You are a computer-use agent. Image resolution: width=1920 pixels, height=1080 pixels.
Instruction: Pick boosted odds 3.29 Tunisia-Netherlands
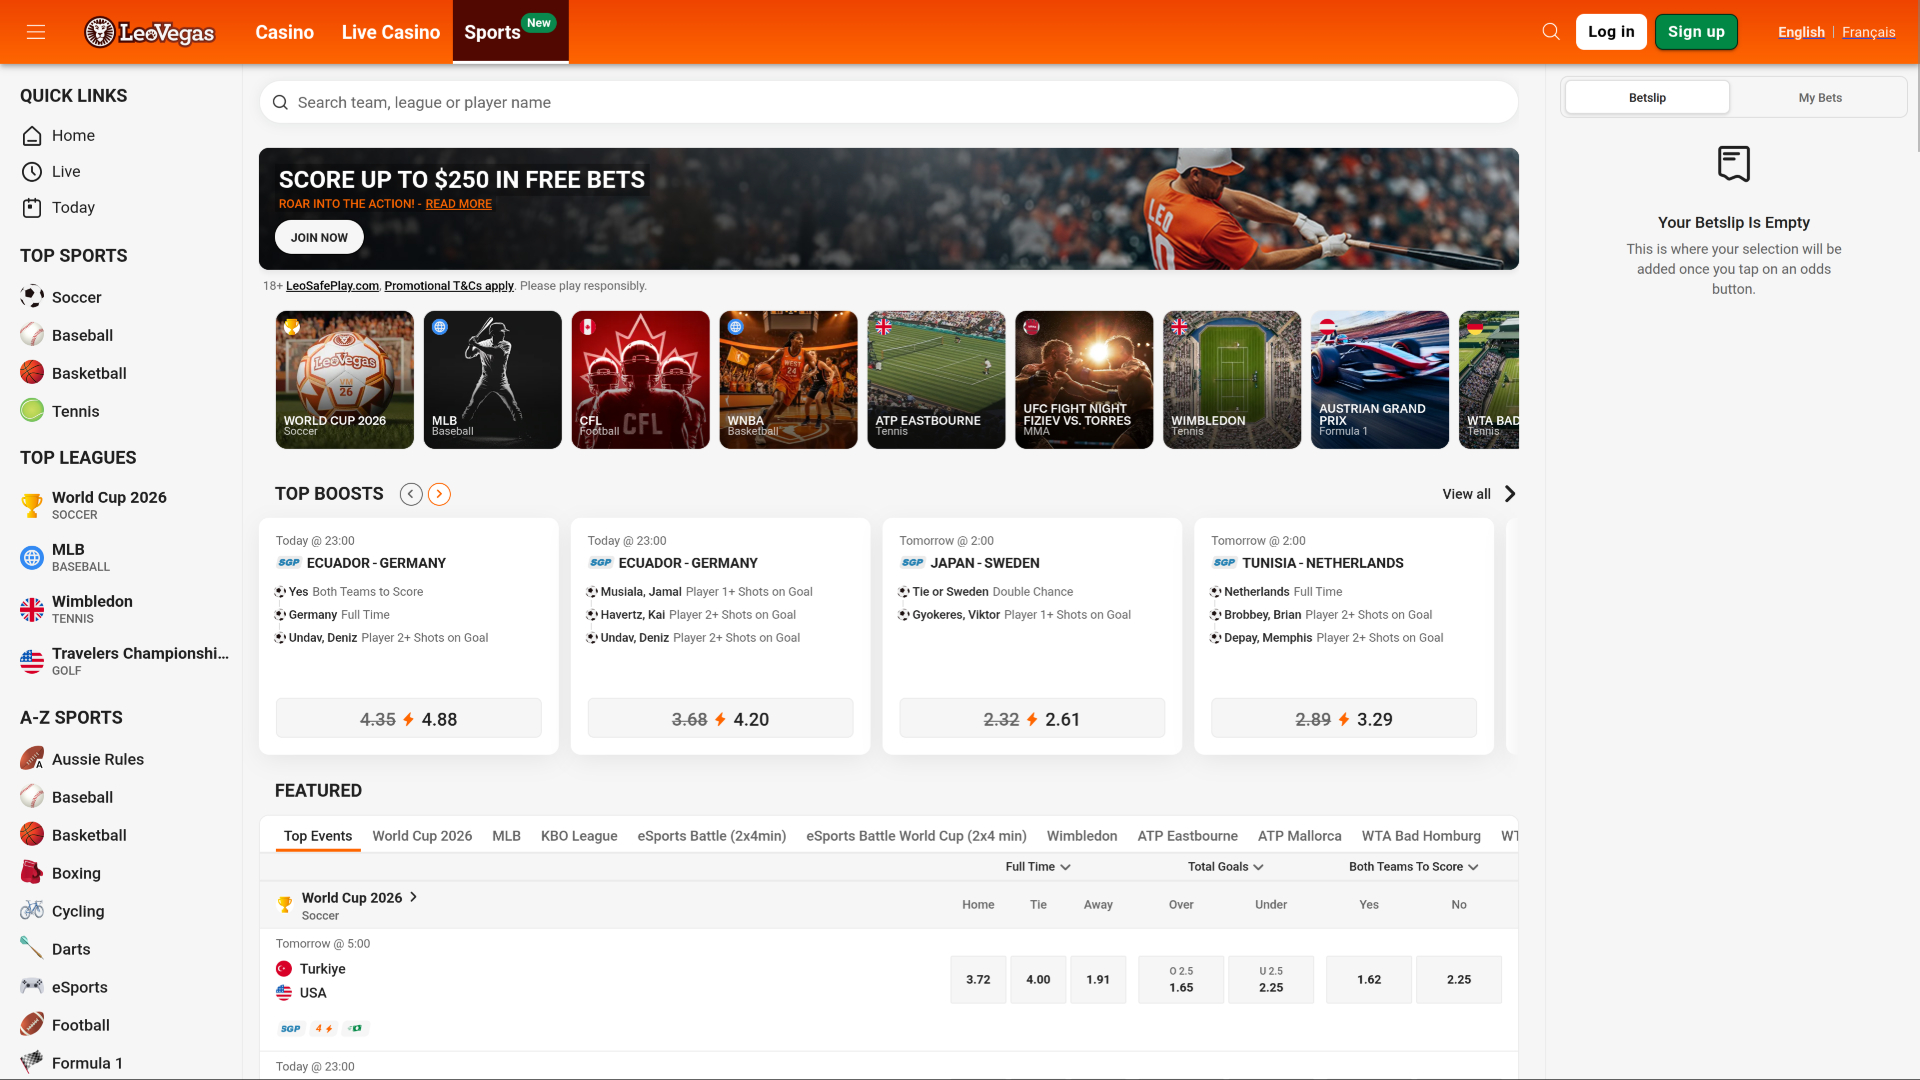[1344, 718]
